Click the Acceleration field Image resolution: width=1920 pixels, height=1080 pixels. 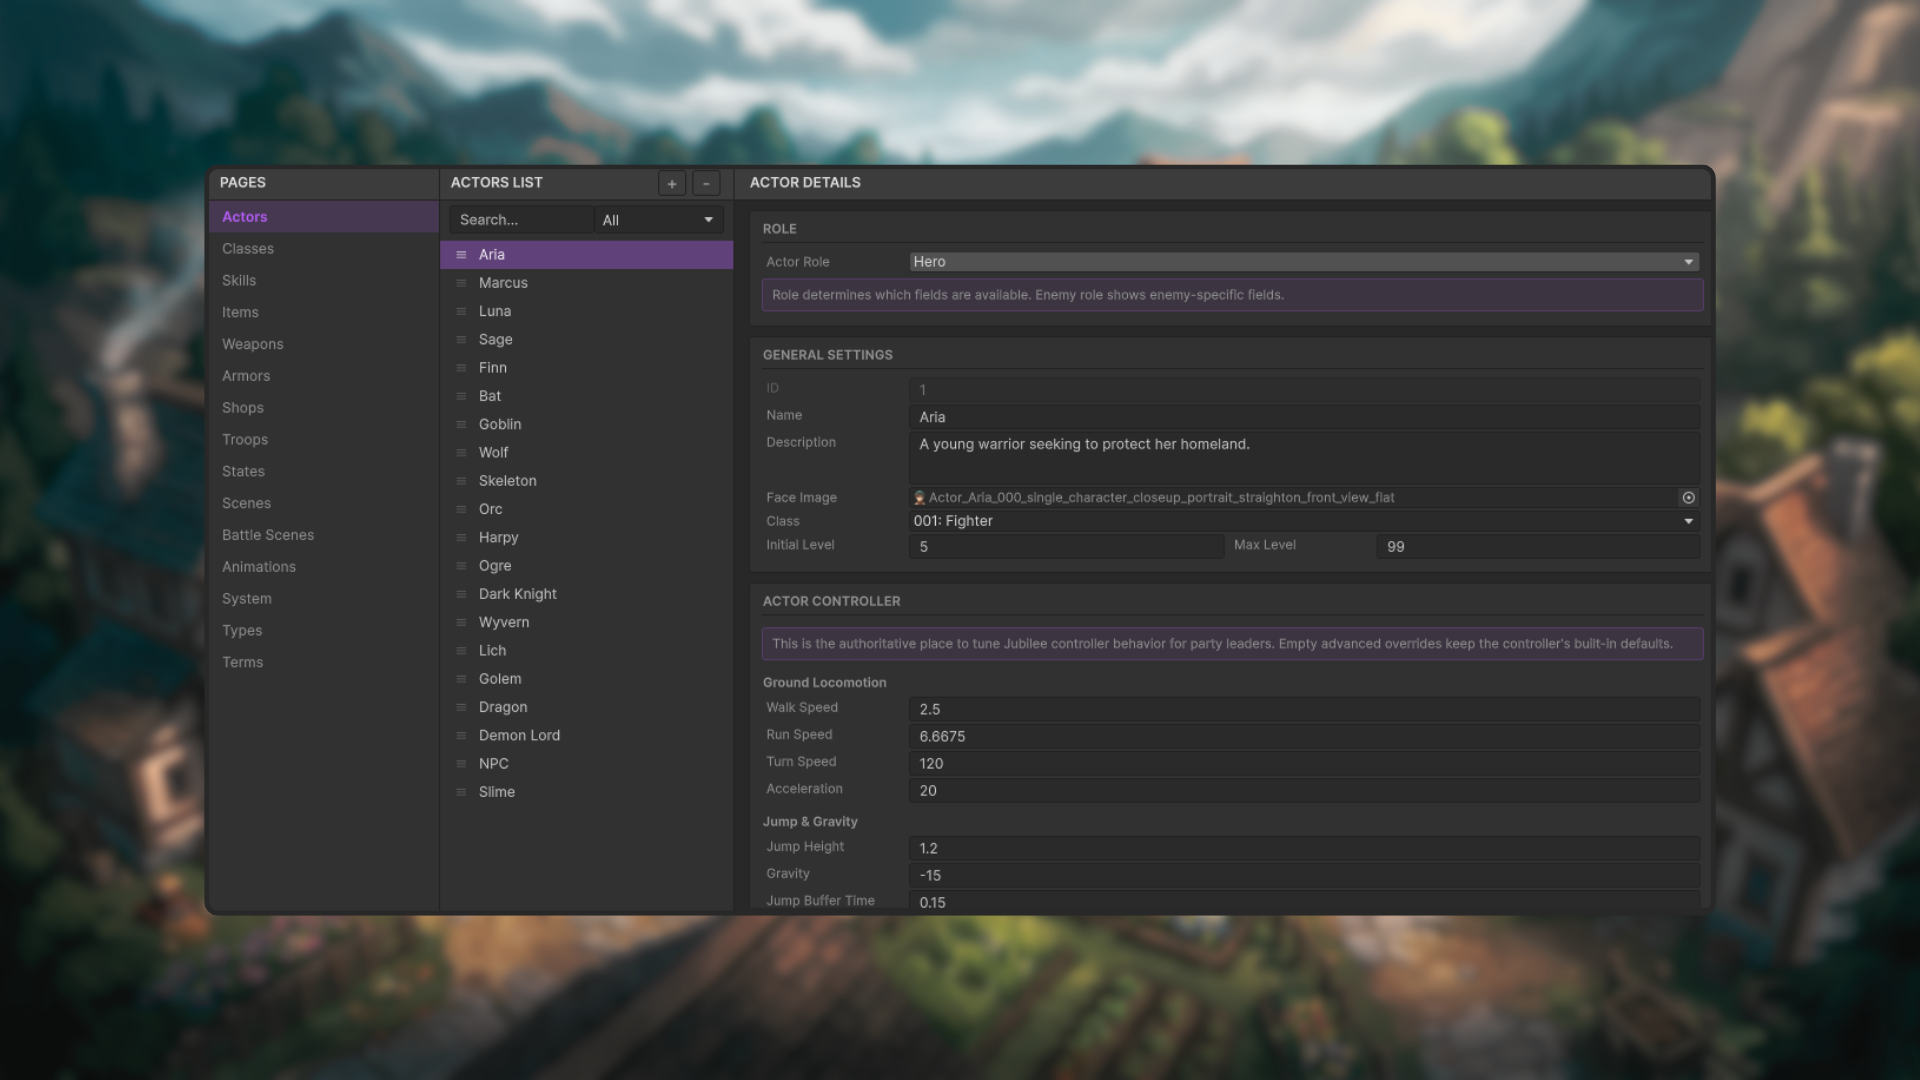[1304, 790]
